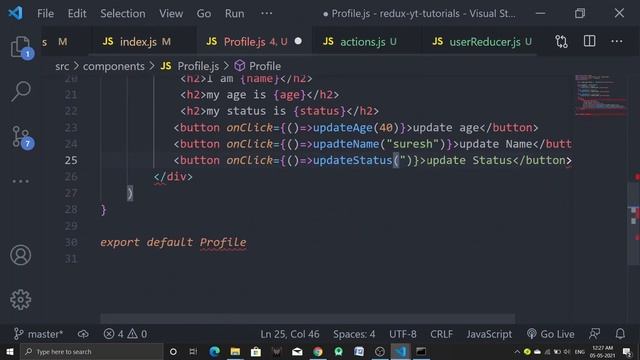Open the File menu
Viewport: 640px width, 360px height.
pyautogui.click(x=45, y=13)
